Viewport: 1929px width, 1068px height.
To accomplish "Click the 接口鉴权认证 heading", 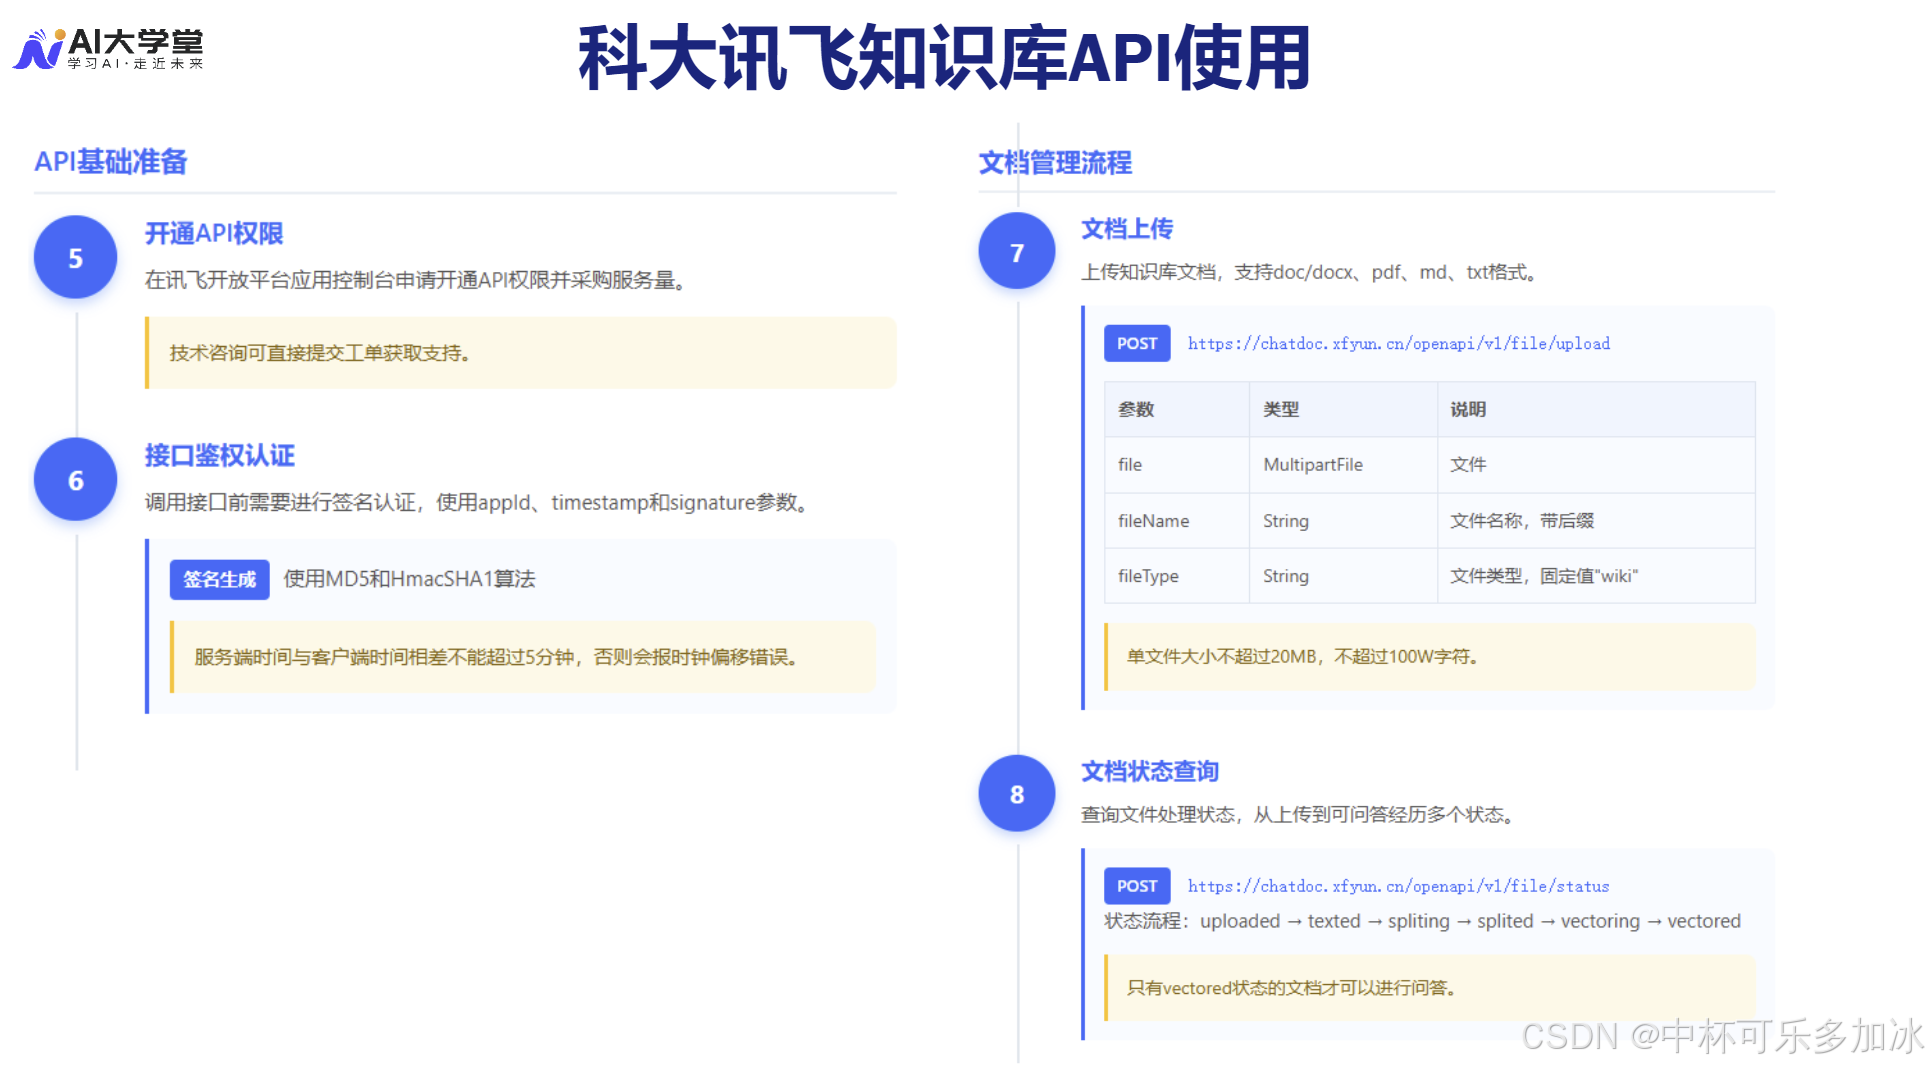I will 218,454.
